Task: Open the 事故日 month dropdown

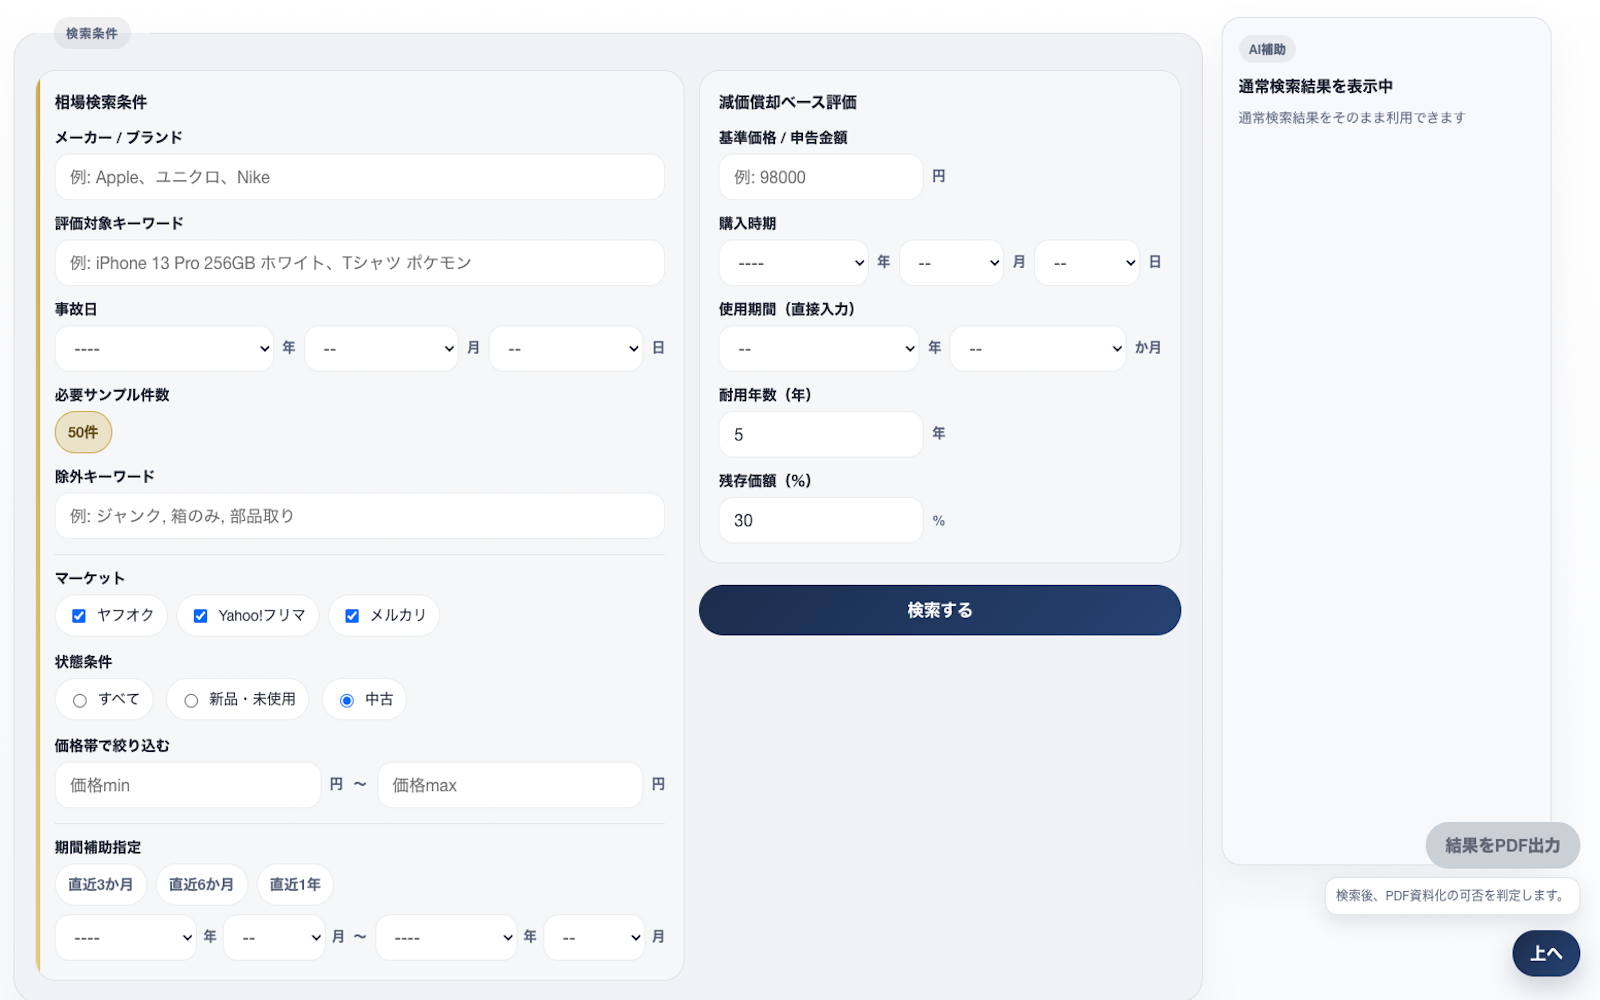Action: coord(381,349)
